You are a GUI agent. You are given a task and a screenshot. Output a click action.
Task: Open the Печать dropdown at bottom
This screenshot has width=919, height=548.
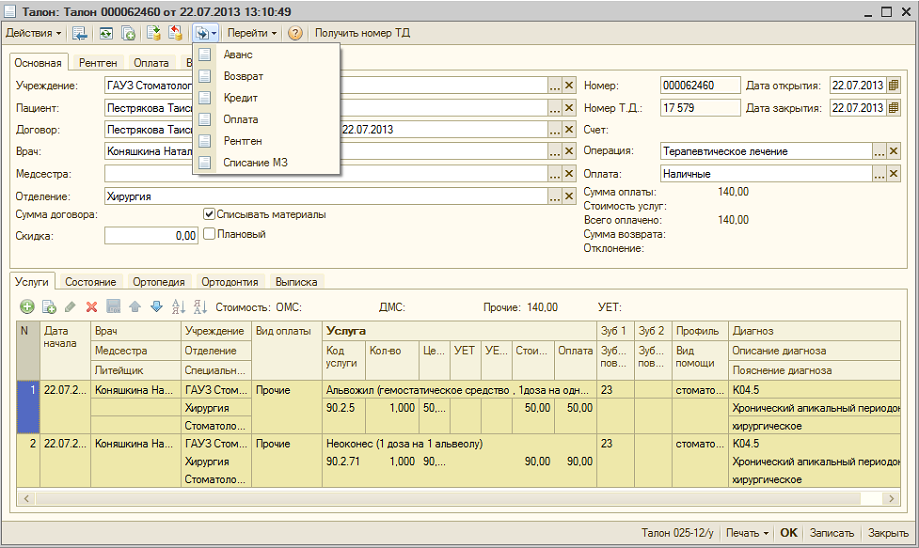[747, 533]
